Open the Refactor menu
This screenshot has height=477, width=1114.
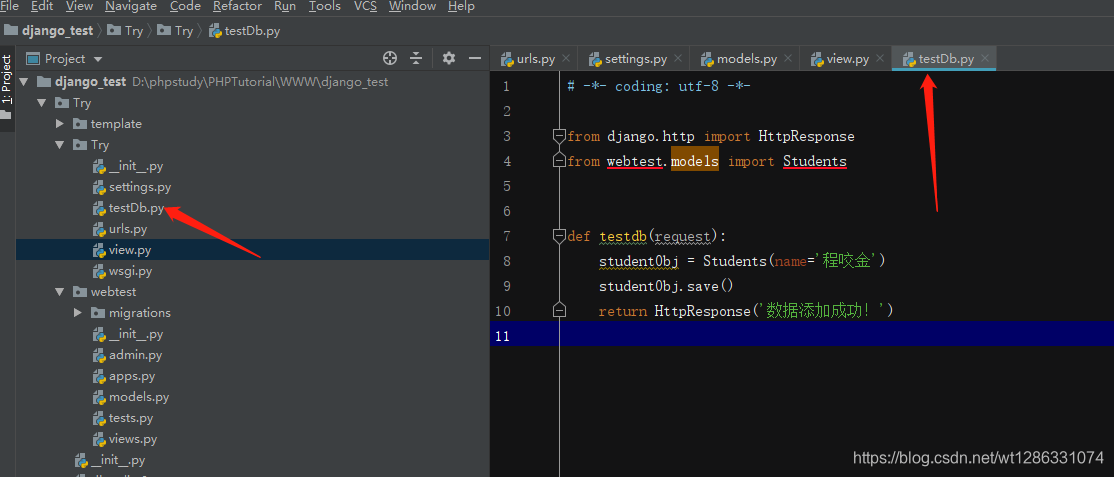[237, 6]
